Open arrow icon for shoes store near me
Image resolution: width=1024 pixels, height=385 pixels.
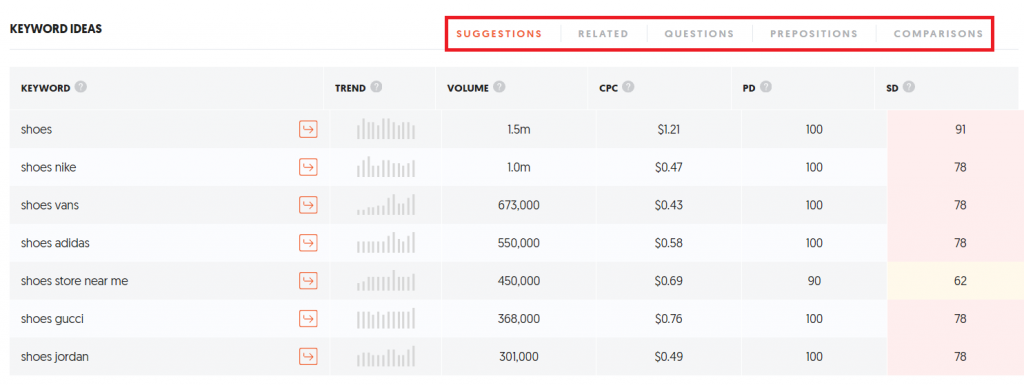pyautogui.click(x=308, y=281)
